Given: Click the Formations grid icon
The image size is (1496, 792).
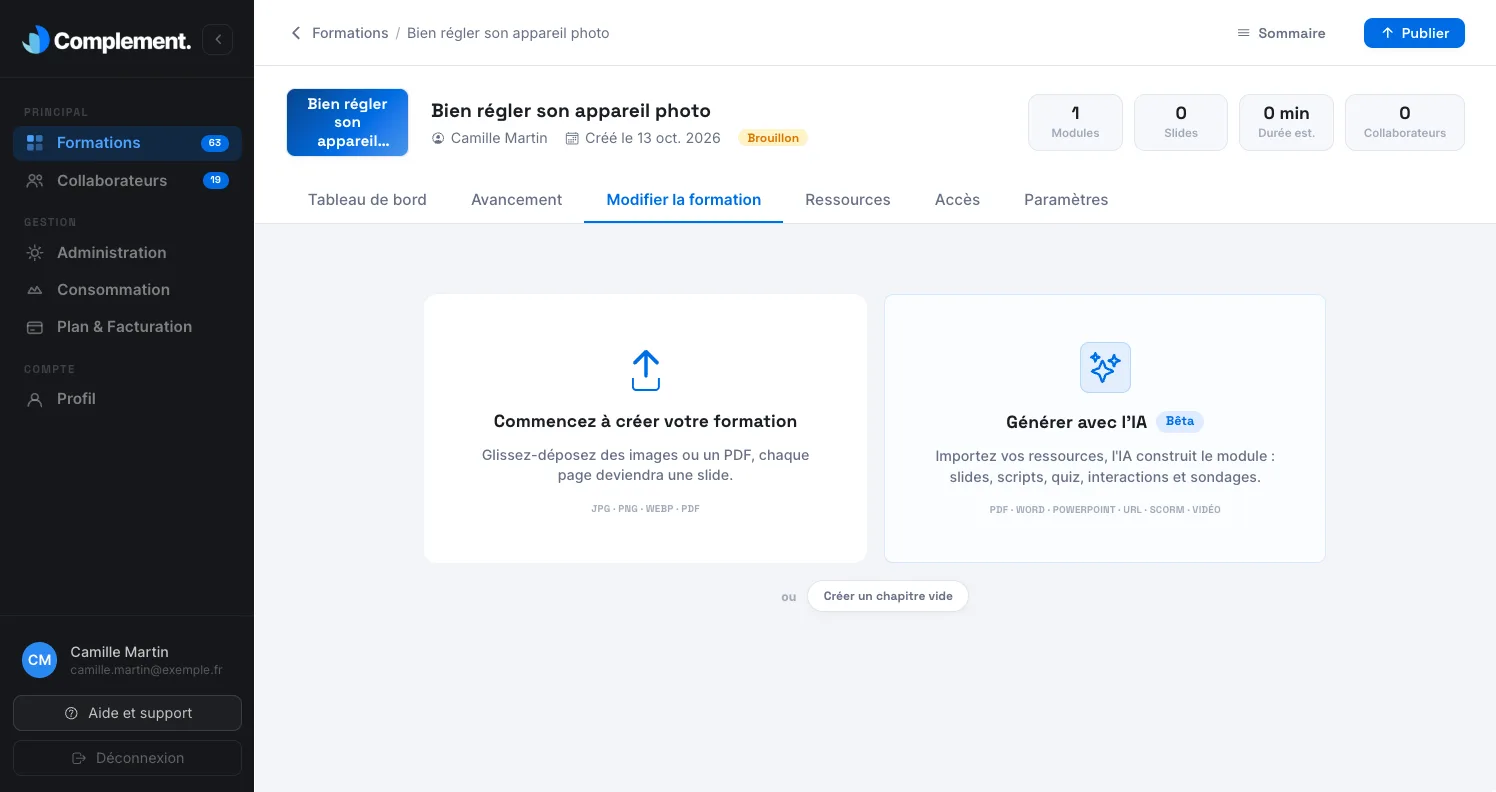Looking at the screenshot, I should click(x=35, y=143).
